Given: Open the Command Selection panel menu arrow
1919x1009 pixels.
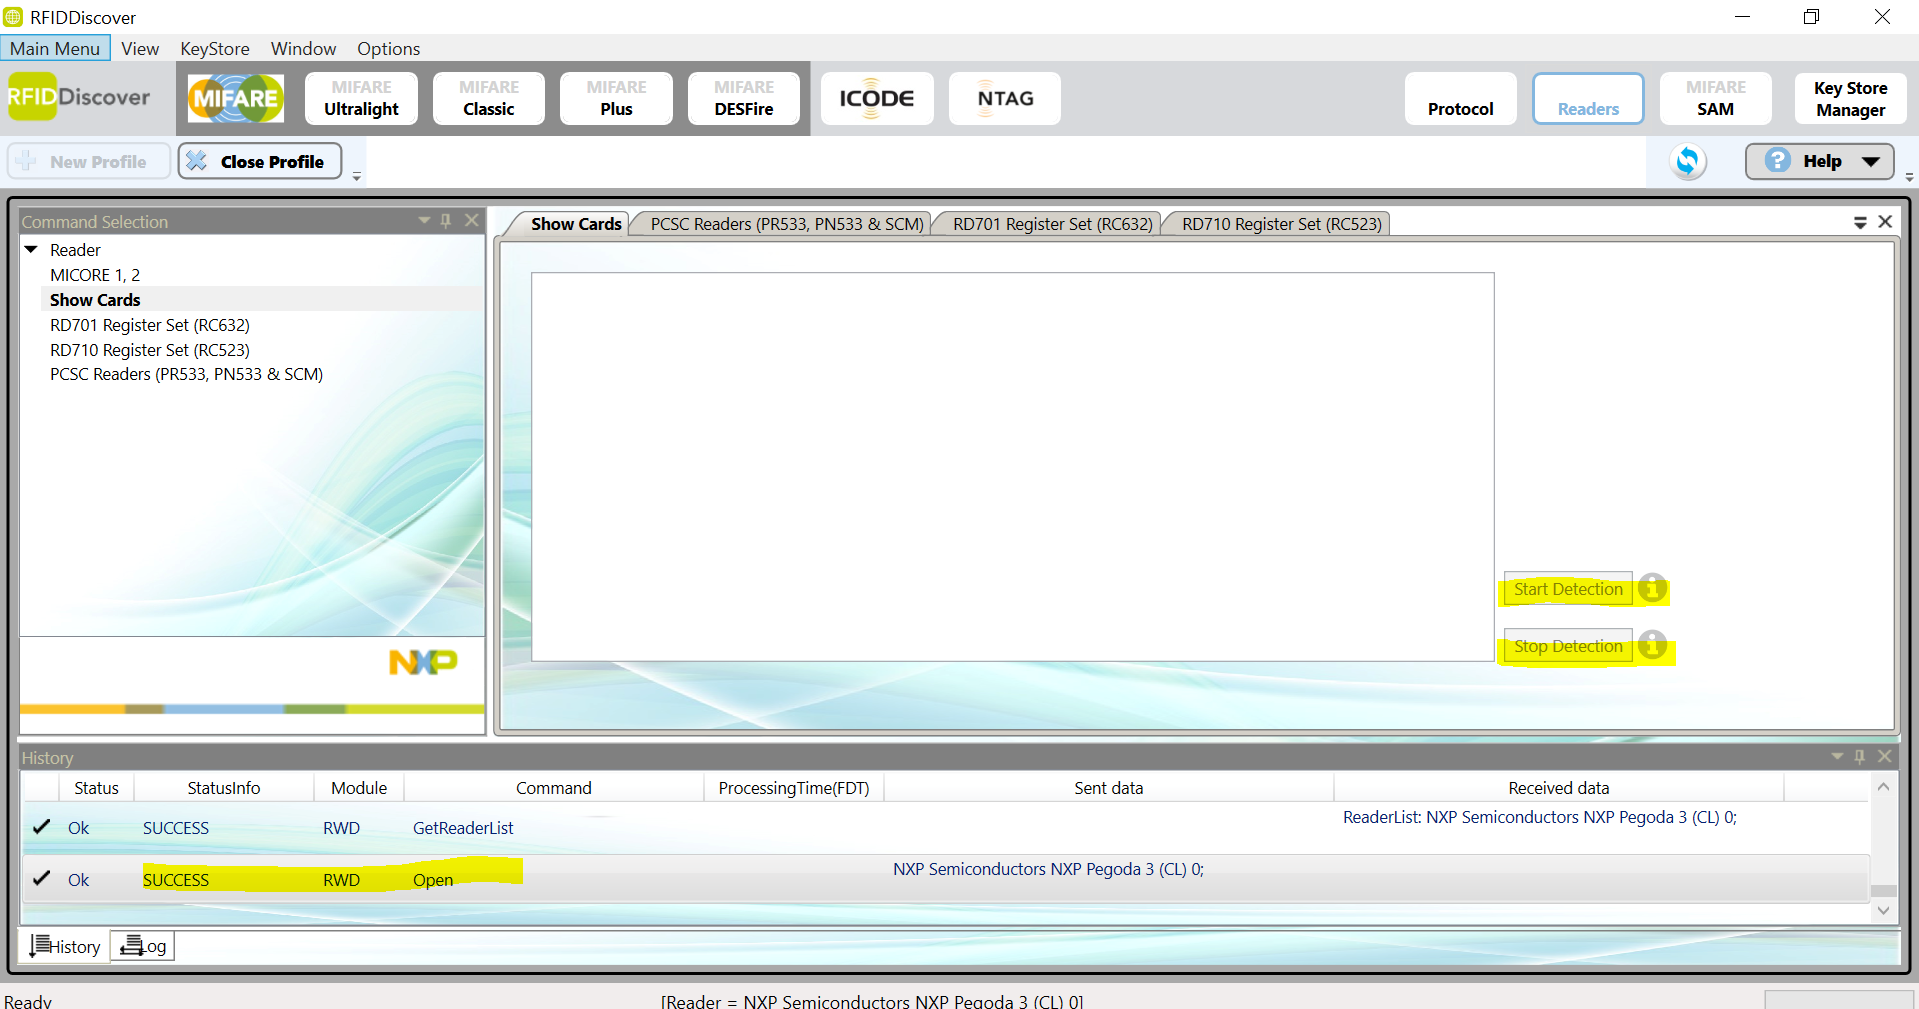Looking at the screenshot, I should click(424, 220).
